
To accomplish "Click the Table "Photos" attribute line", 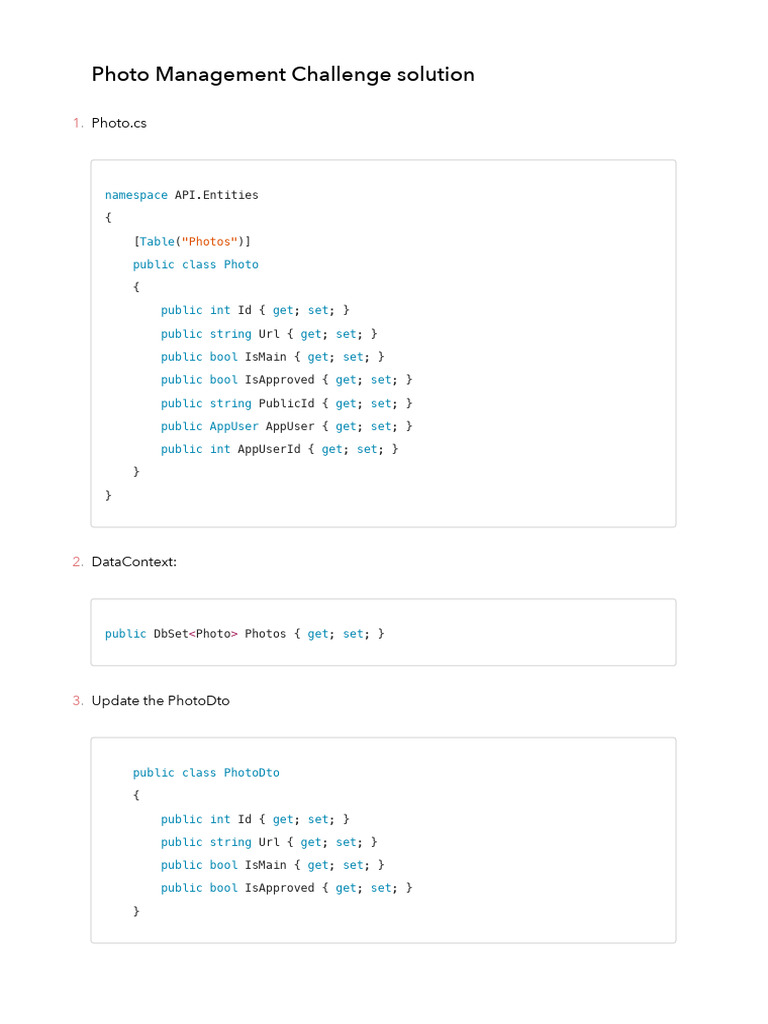I will point(192,241).
